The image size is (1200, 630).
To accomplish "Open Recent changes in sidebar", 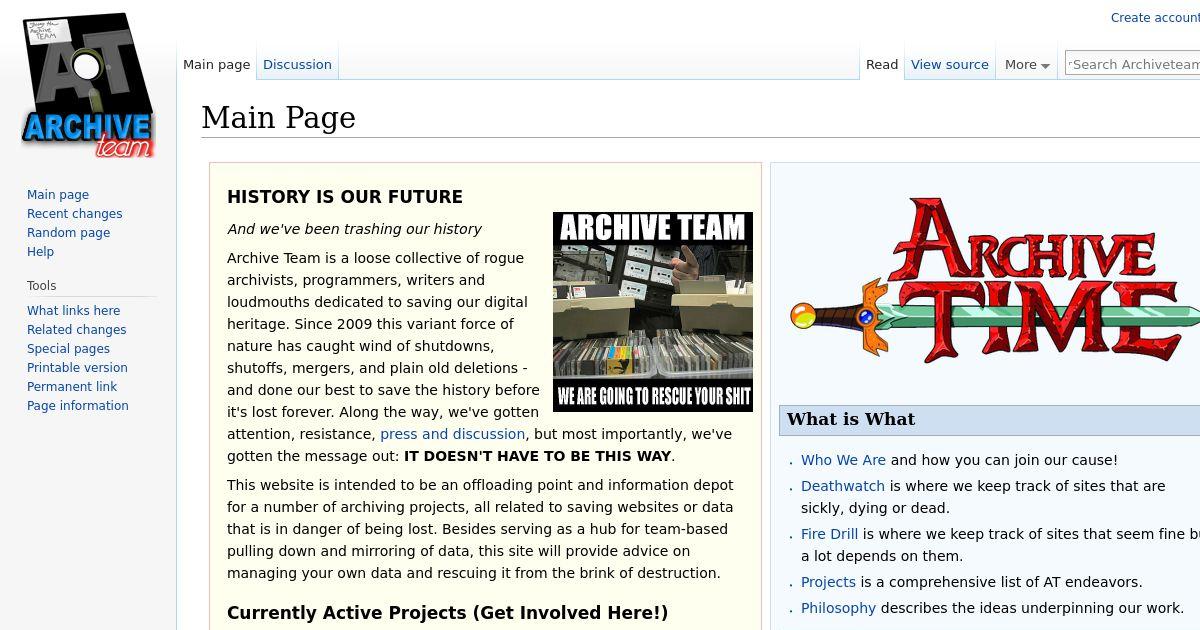I will coord(75,214).
